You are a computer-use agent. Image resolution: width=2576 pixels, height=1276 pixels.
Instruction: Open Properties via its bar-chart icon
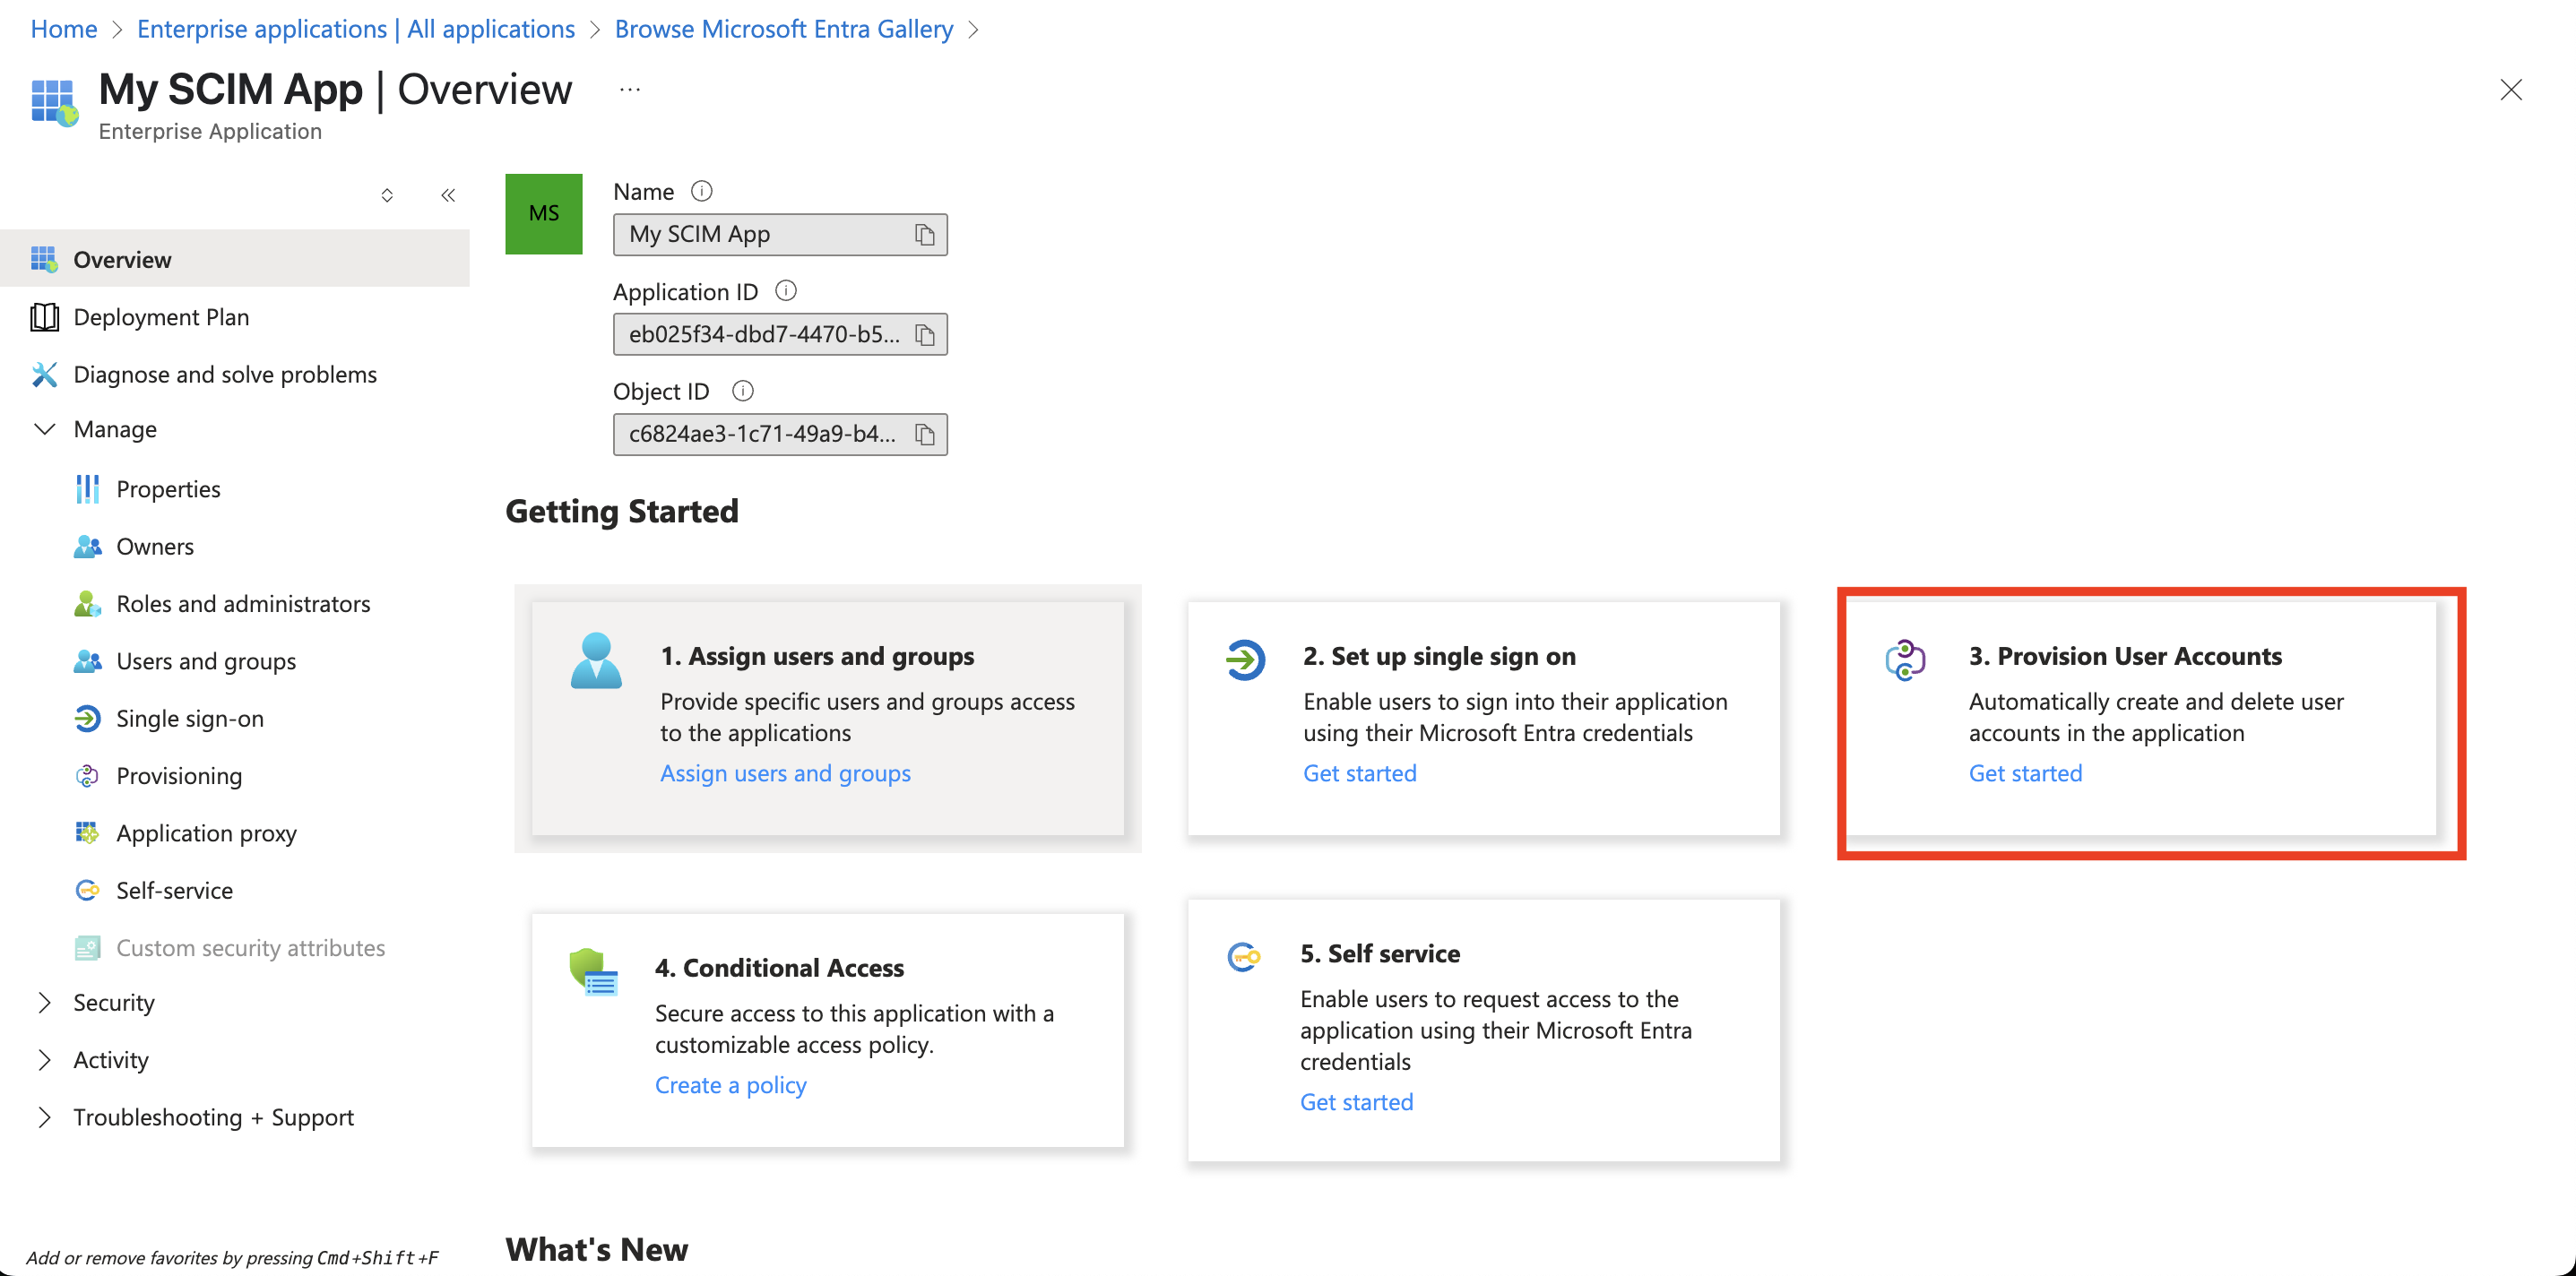coord(87,489)
